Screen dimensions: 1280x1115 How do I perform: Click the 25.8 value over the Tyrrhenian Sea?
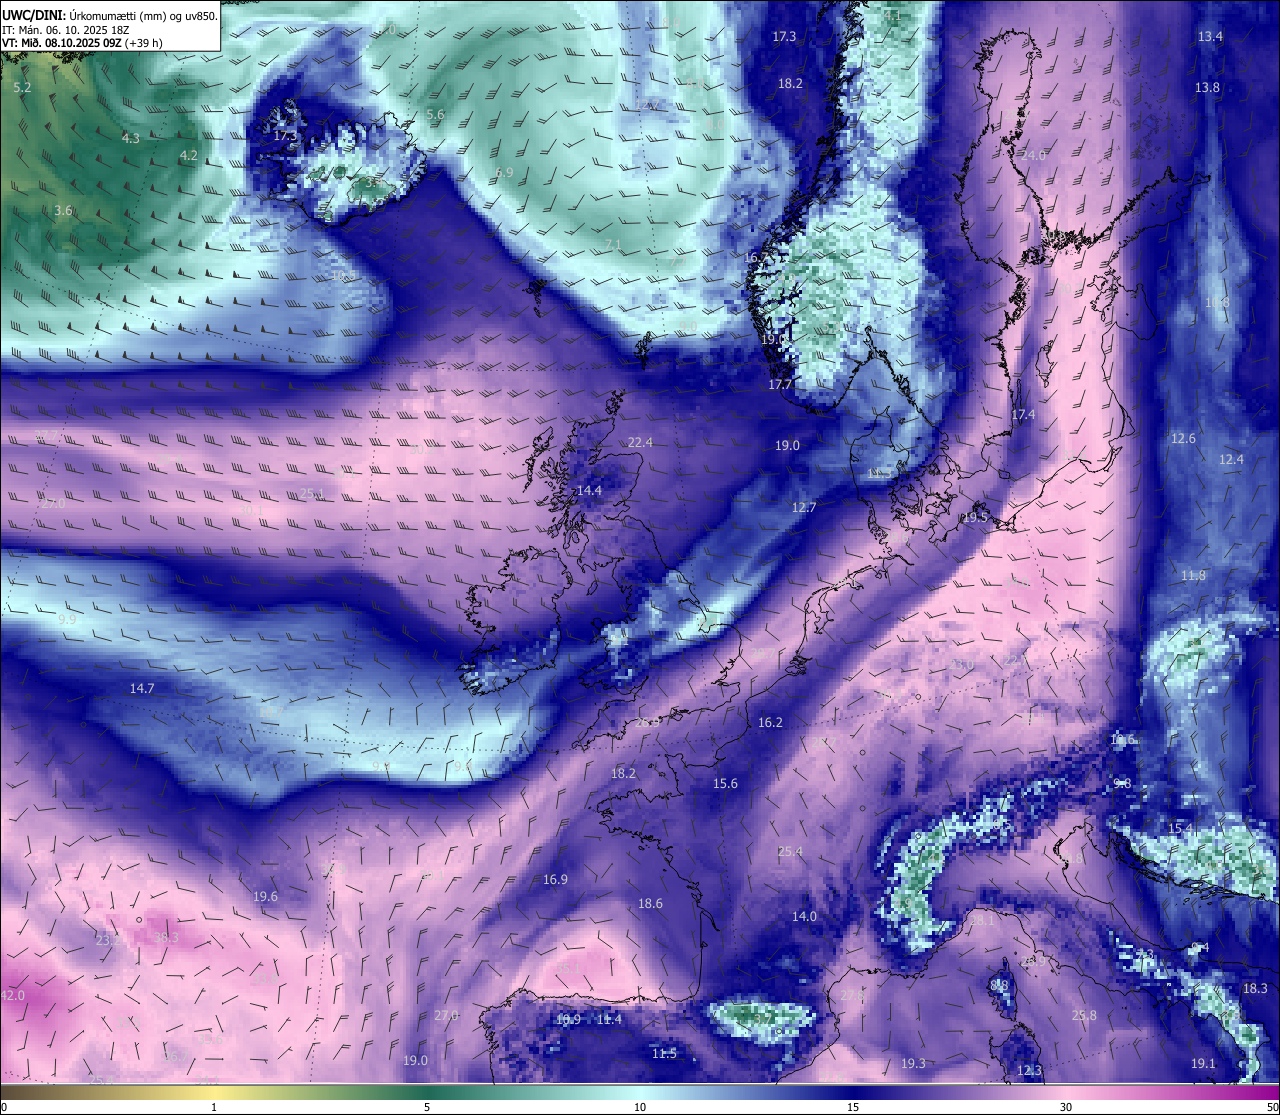[1084, 1015]
